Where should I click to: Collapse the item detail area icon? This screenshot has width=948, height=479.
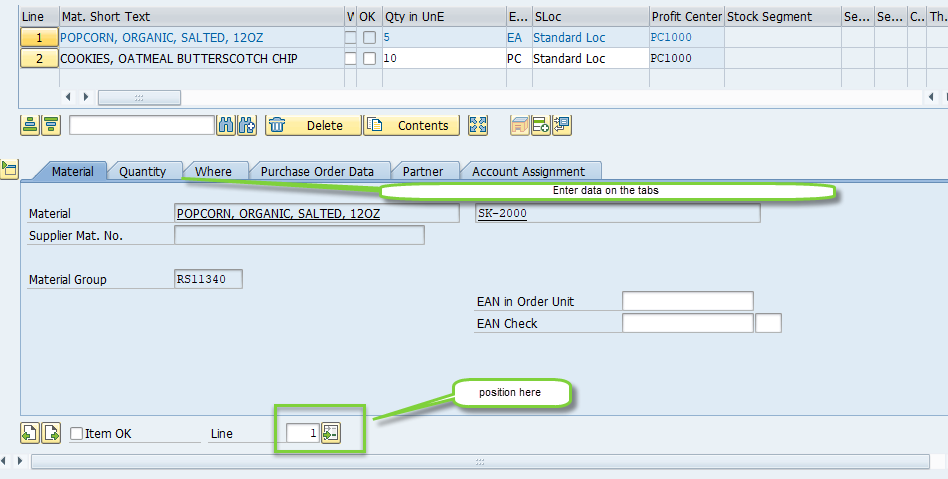click(10, 169)
